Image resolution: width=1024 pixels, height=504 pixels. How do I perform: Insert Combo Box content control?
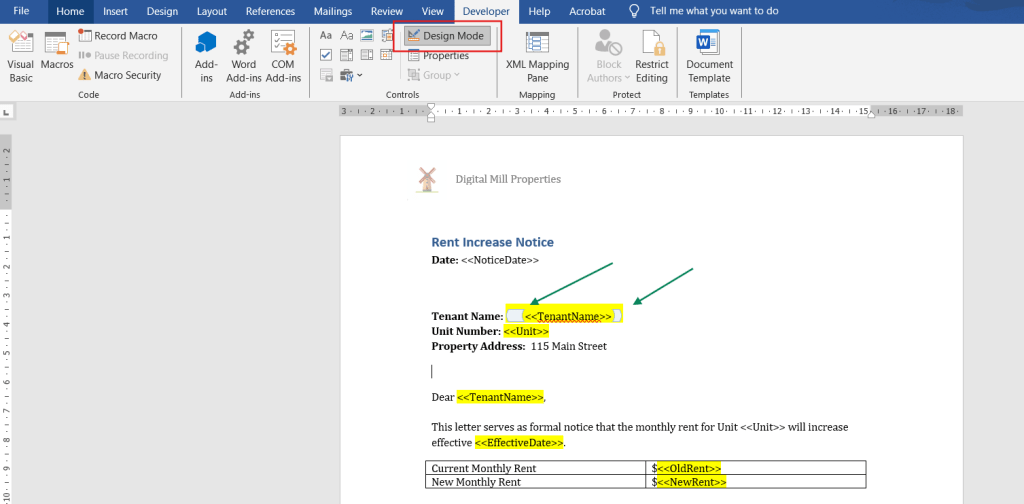tap(347, 55)
